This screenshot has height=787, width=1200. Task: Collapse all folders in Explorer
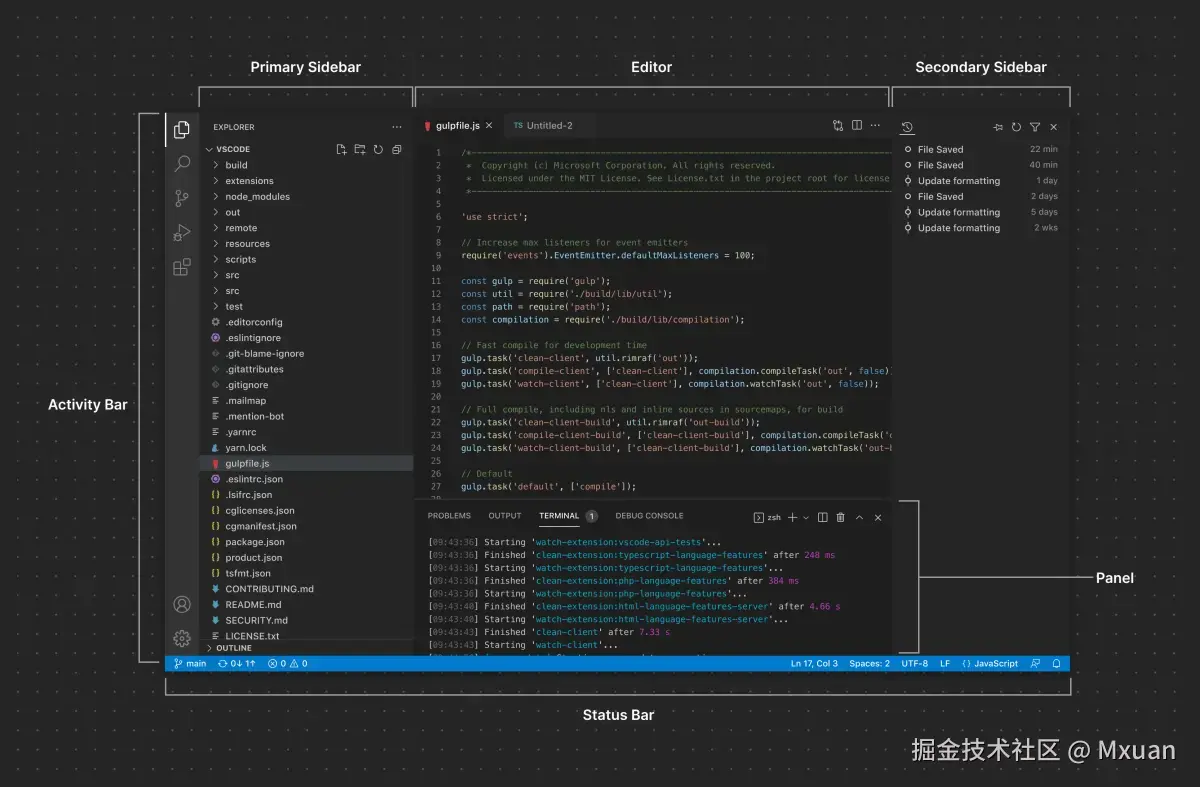[x=397, y=149]
